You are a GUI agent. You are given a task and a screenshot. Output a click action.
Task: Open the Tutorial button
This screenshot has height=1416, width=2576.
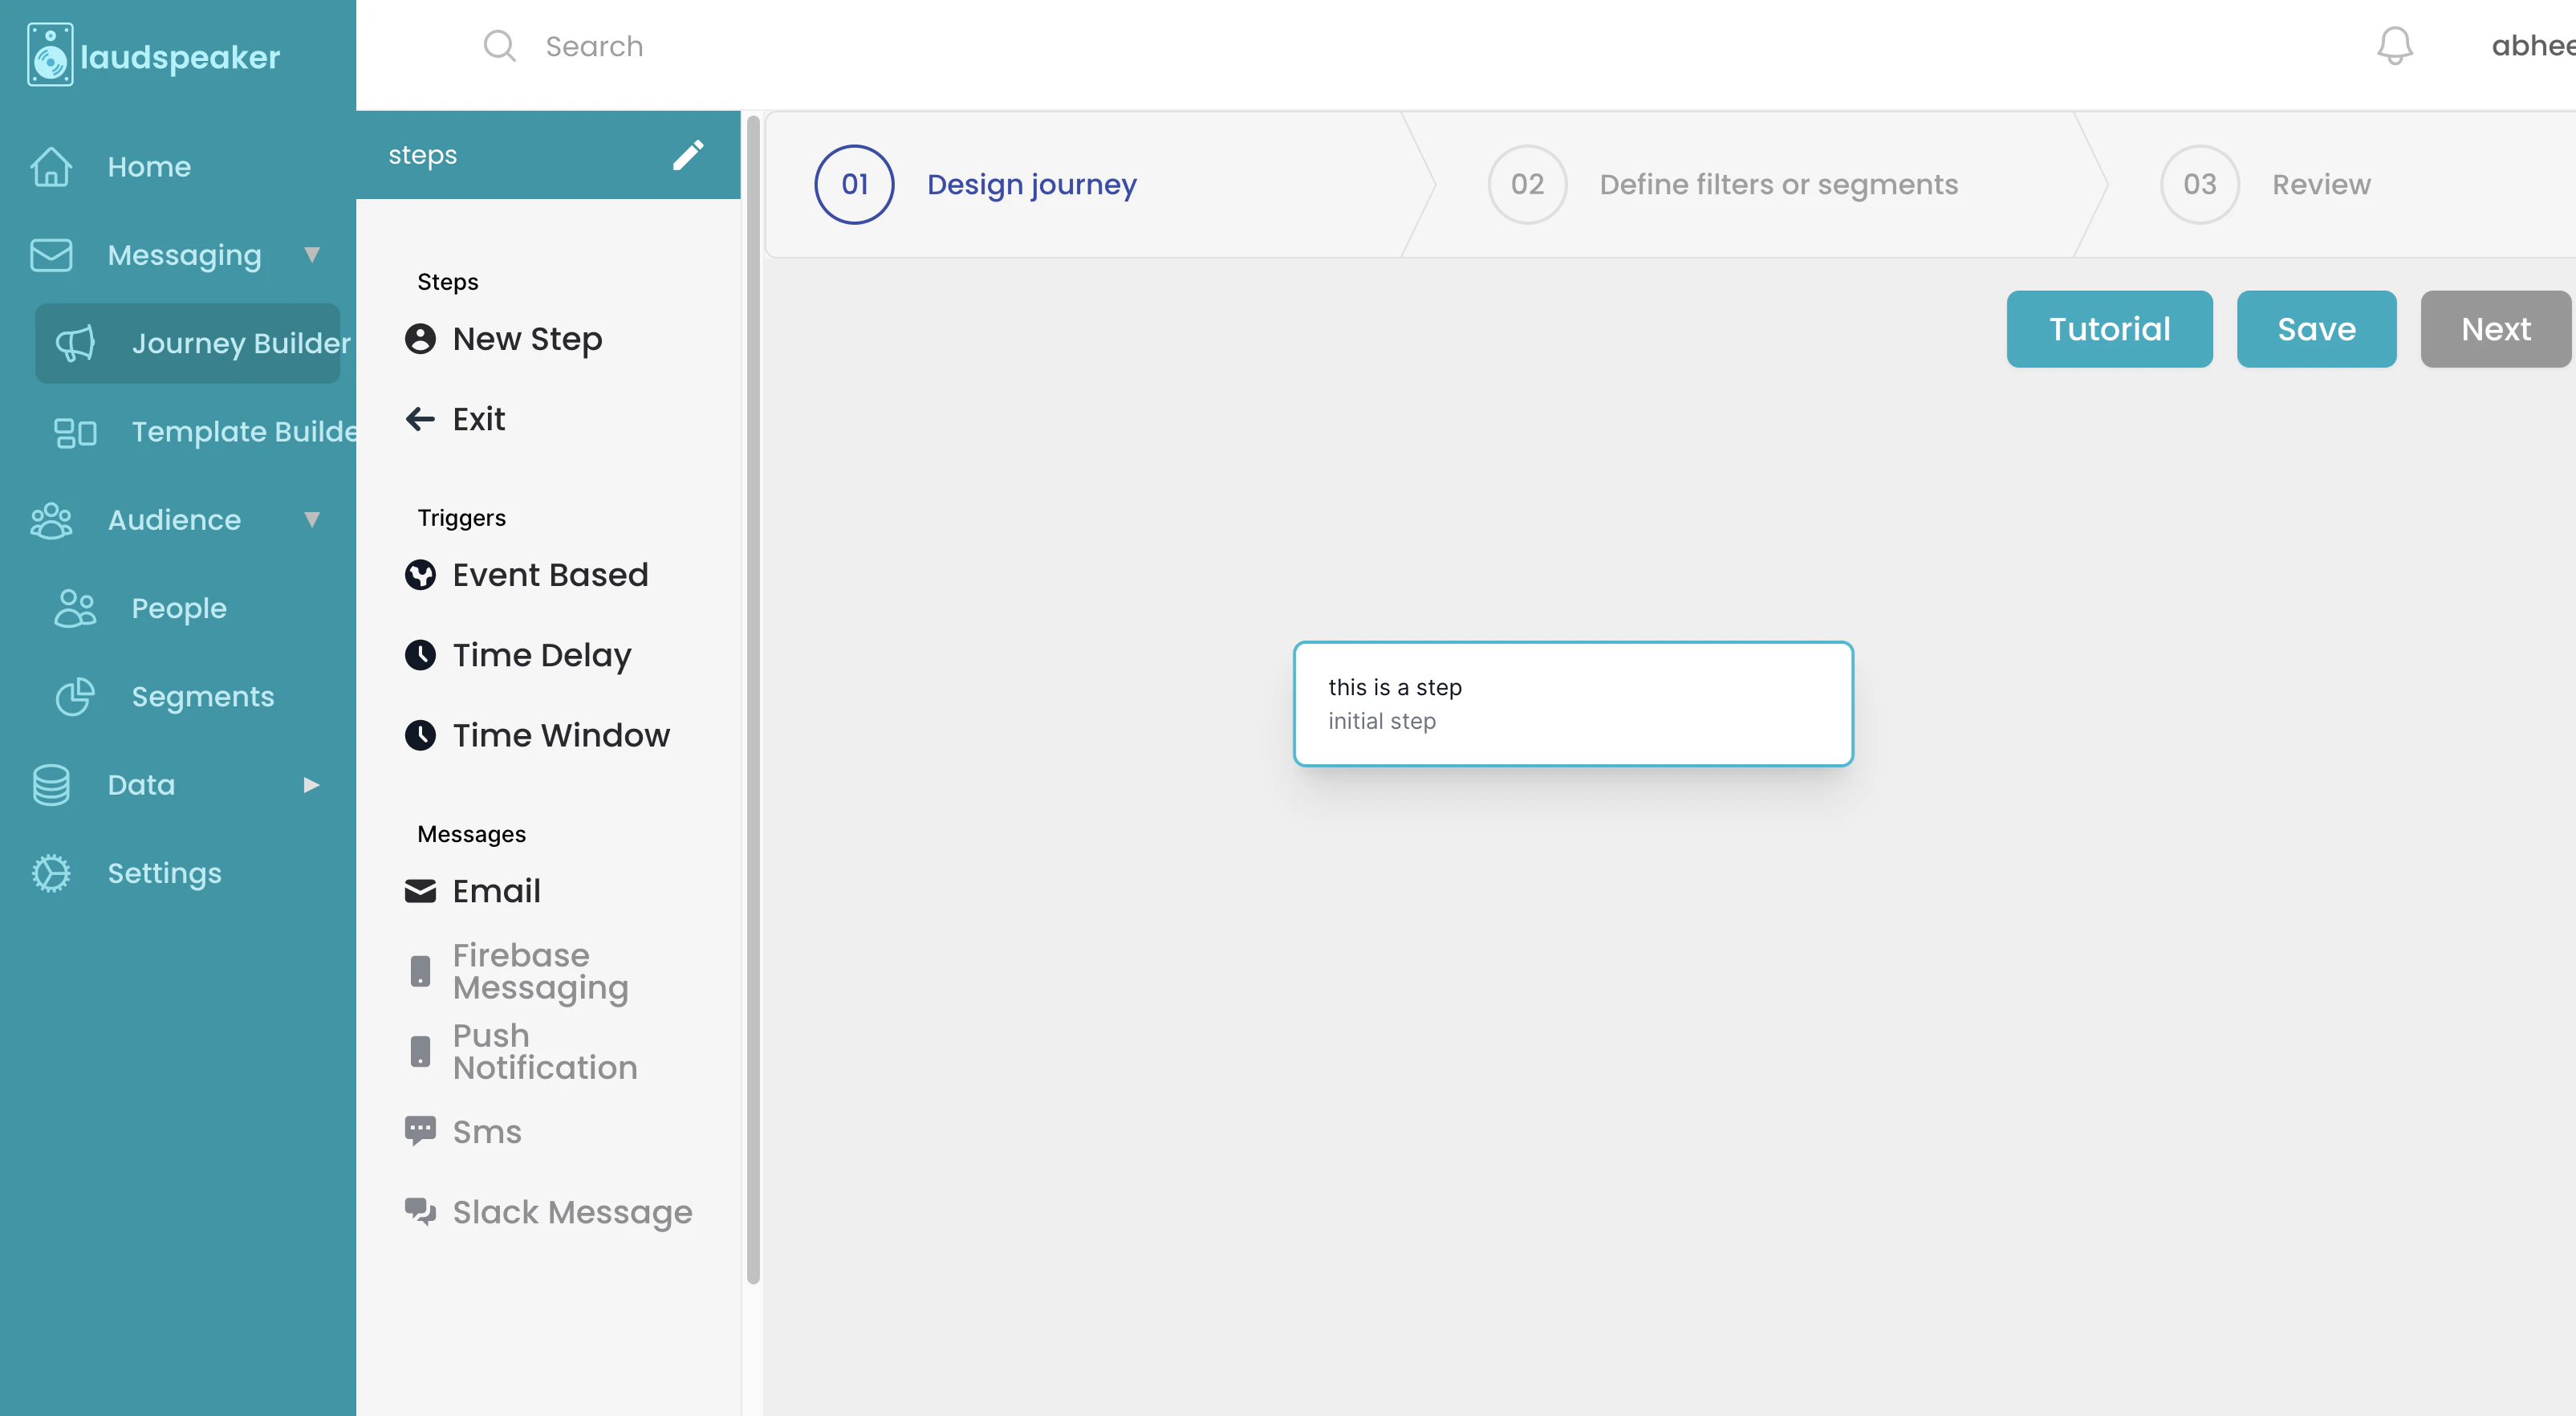pyautogui.click(x=2109, y=329)
